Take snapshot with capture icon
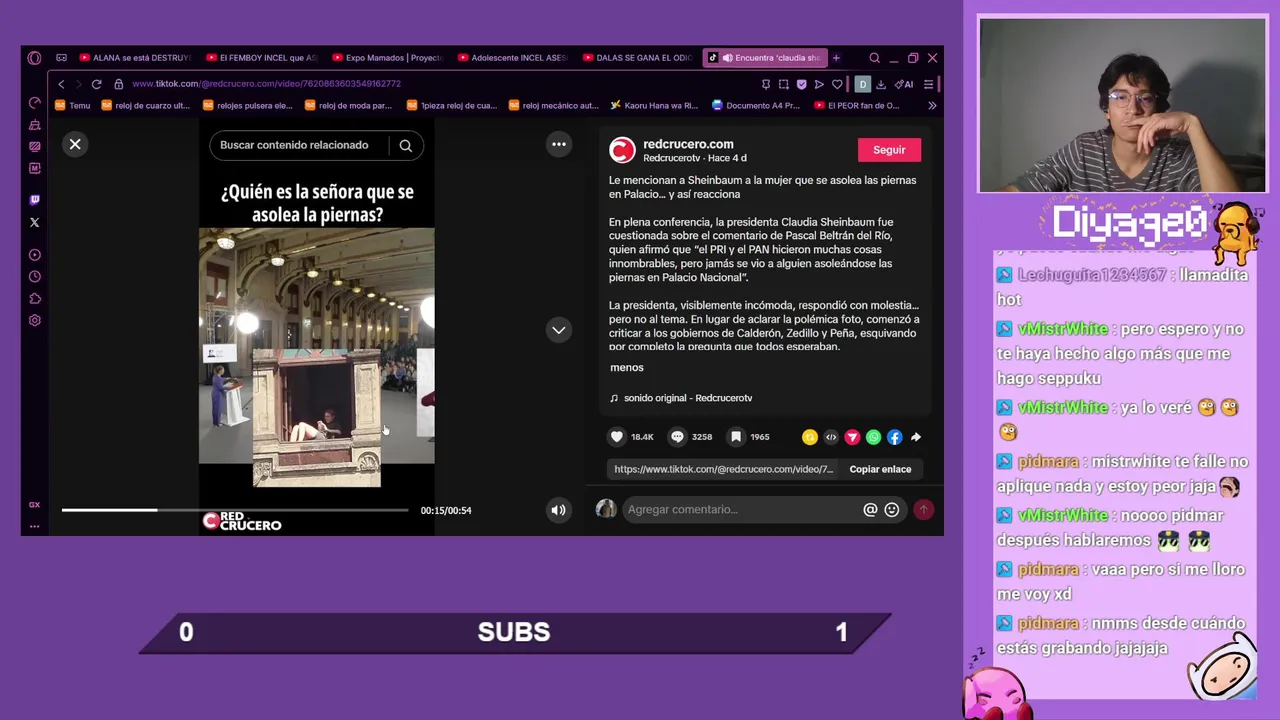The width and height of the screenshot is (1280, 720). point(784,84)
